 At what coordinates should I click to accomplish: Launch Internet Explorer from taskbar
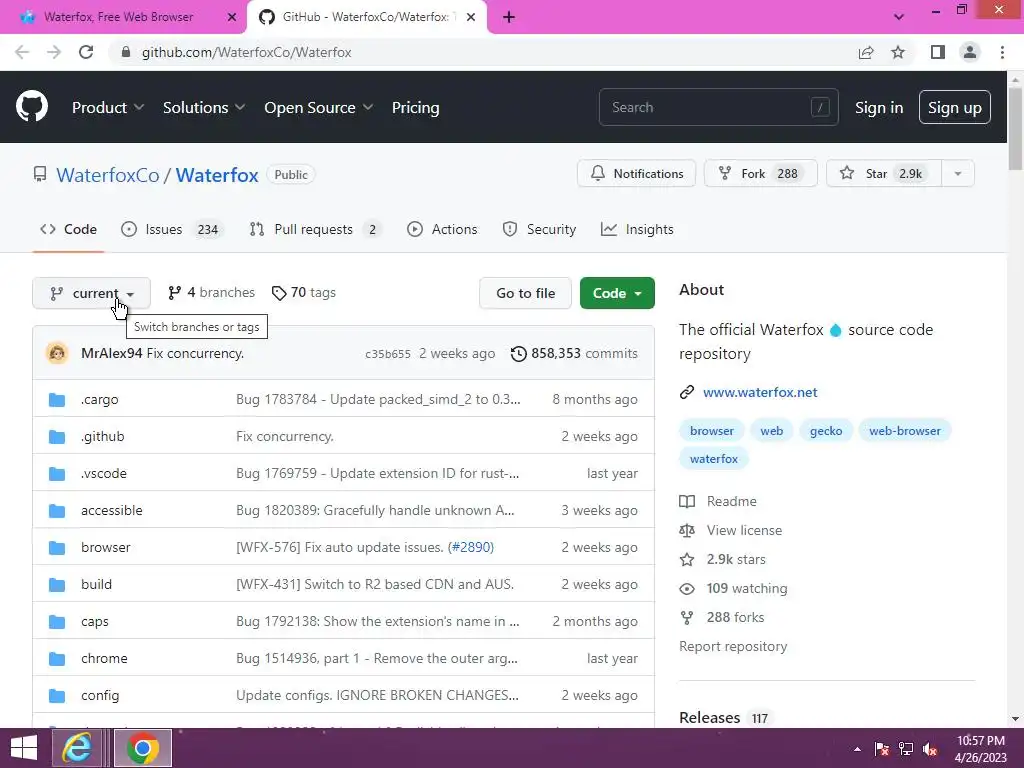coord(77,748)
